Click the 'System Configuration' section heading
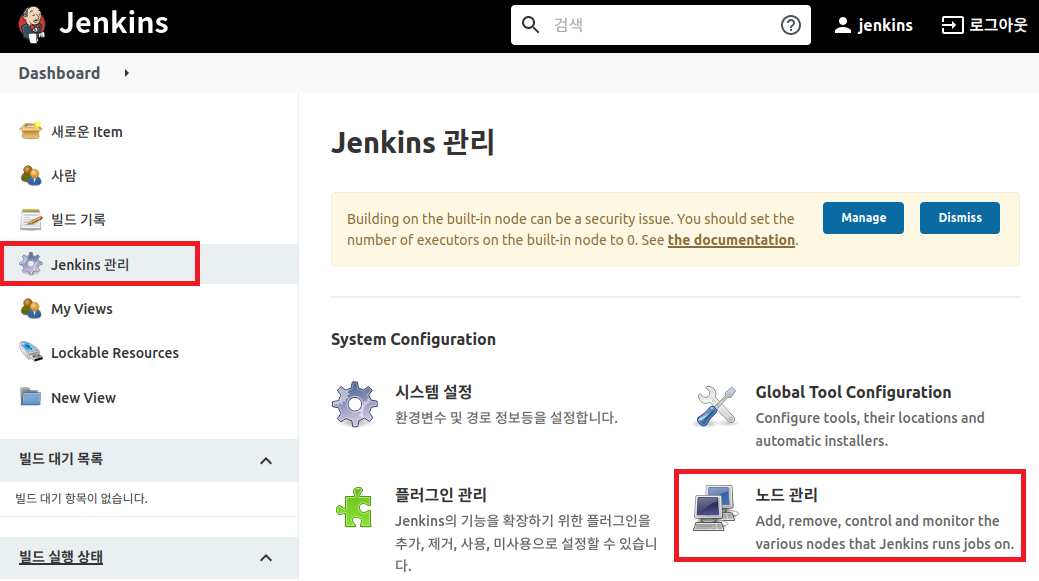1039x581 pixels. [413, 339]
